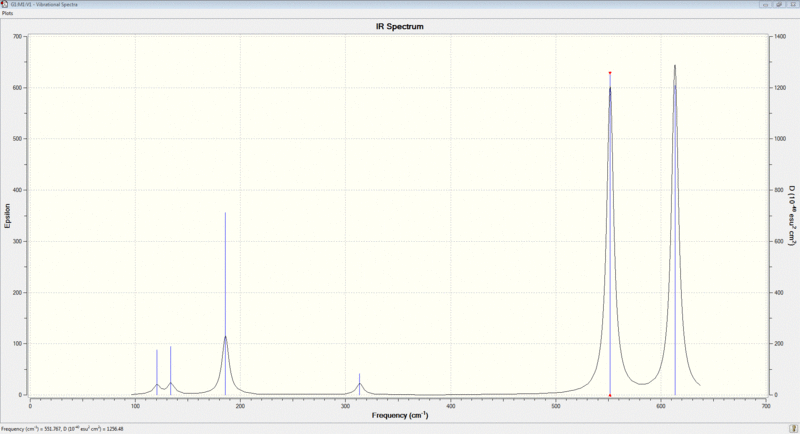800x434 pixels.
Task: Close the Vibrational Spectra window
Action: coord(793,4)
